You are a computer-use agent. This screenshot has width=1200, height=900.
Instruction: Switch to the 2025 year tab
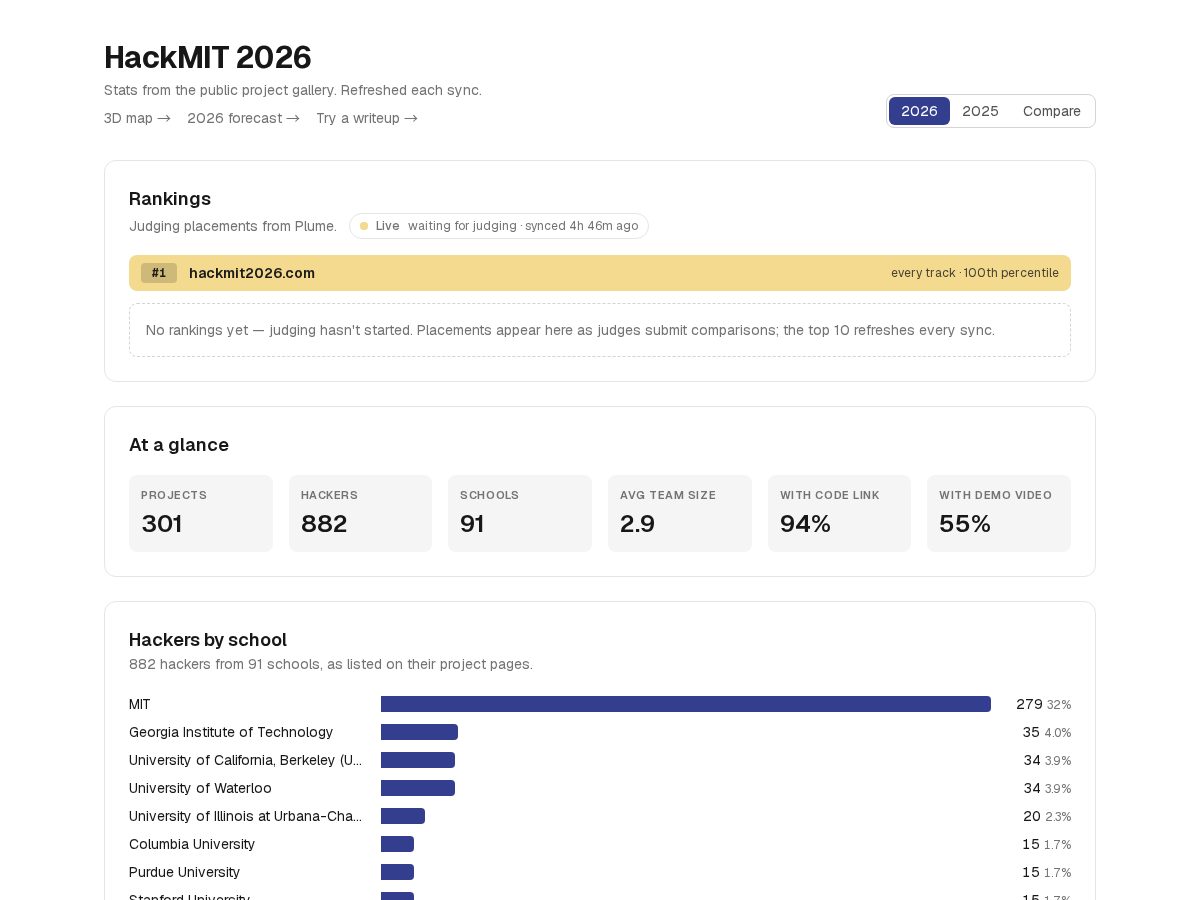(x=980, y=111)
